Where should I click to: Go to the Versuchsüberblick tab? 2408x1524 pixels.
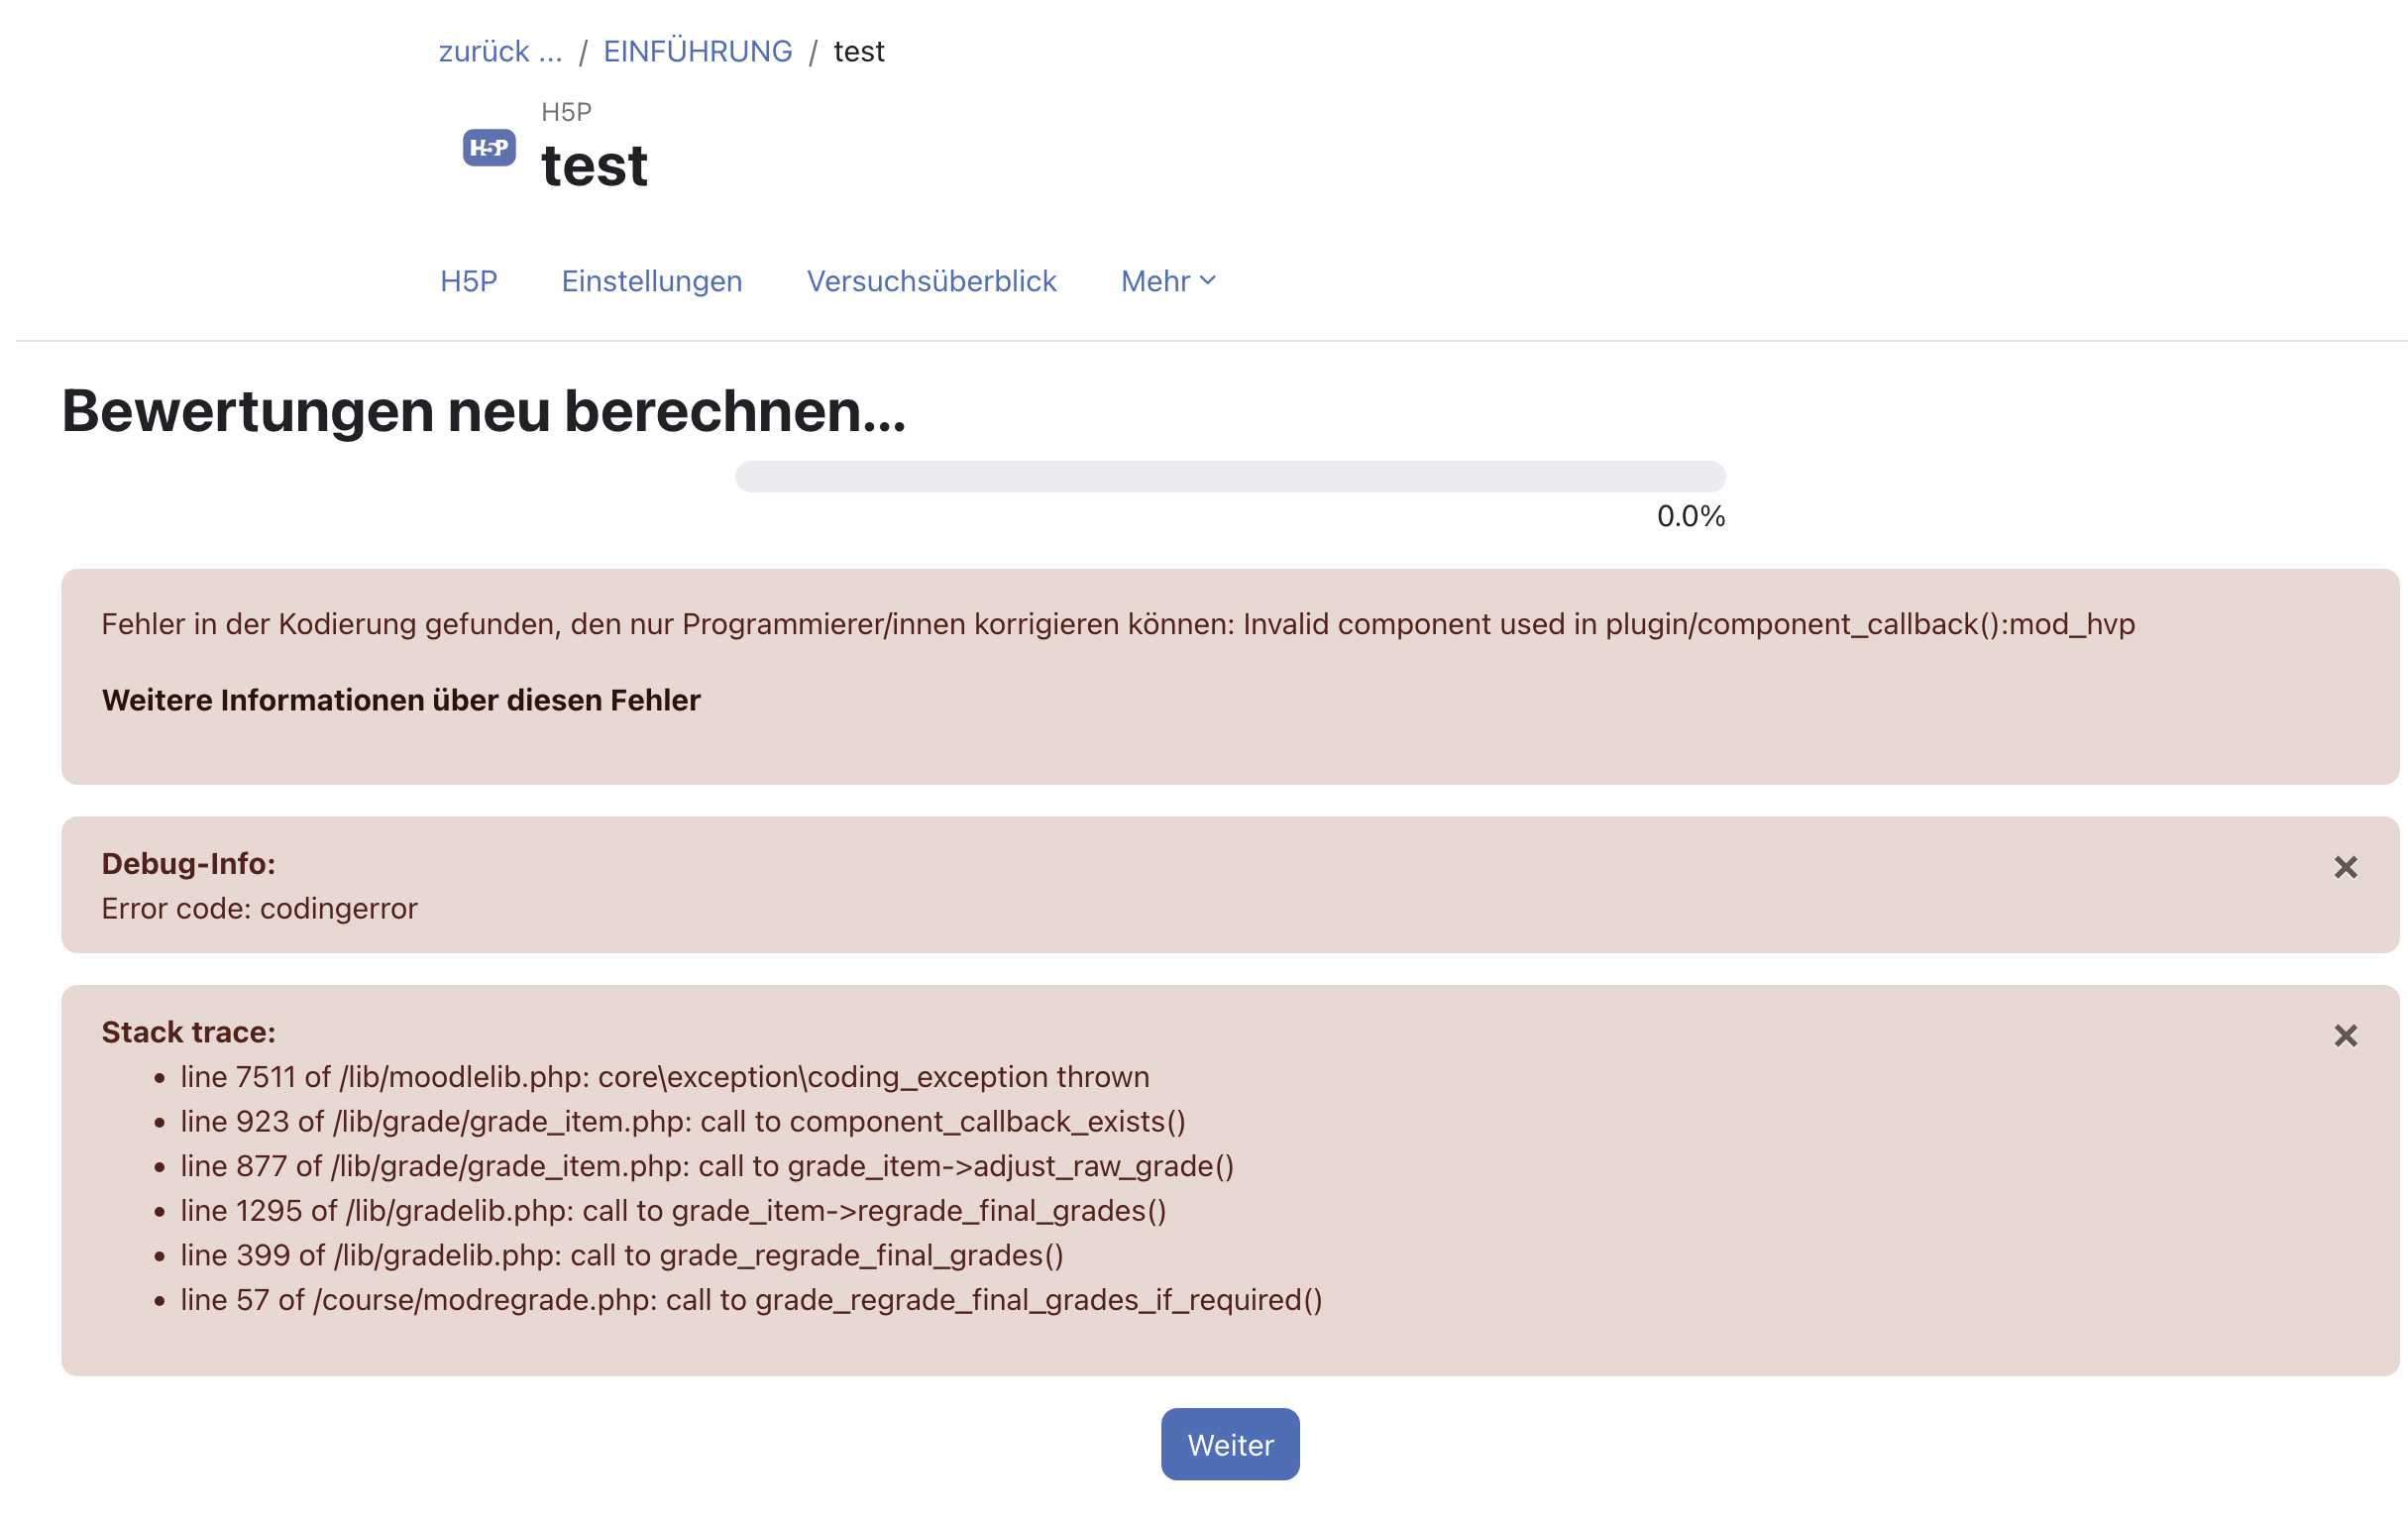tap(931, 281)
